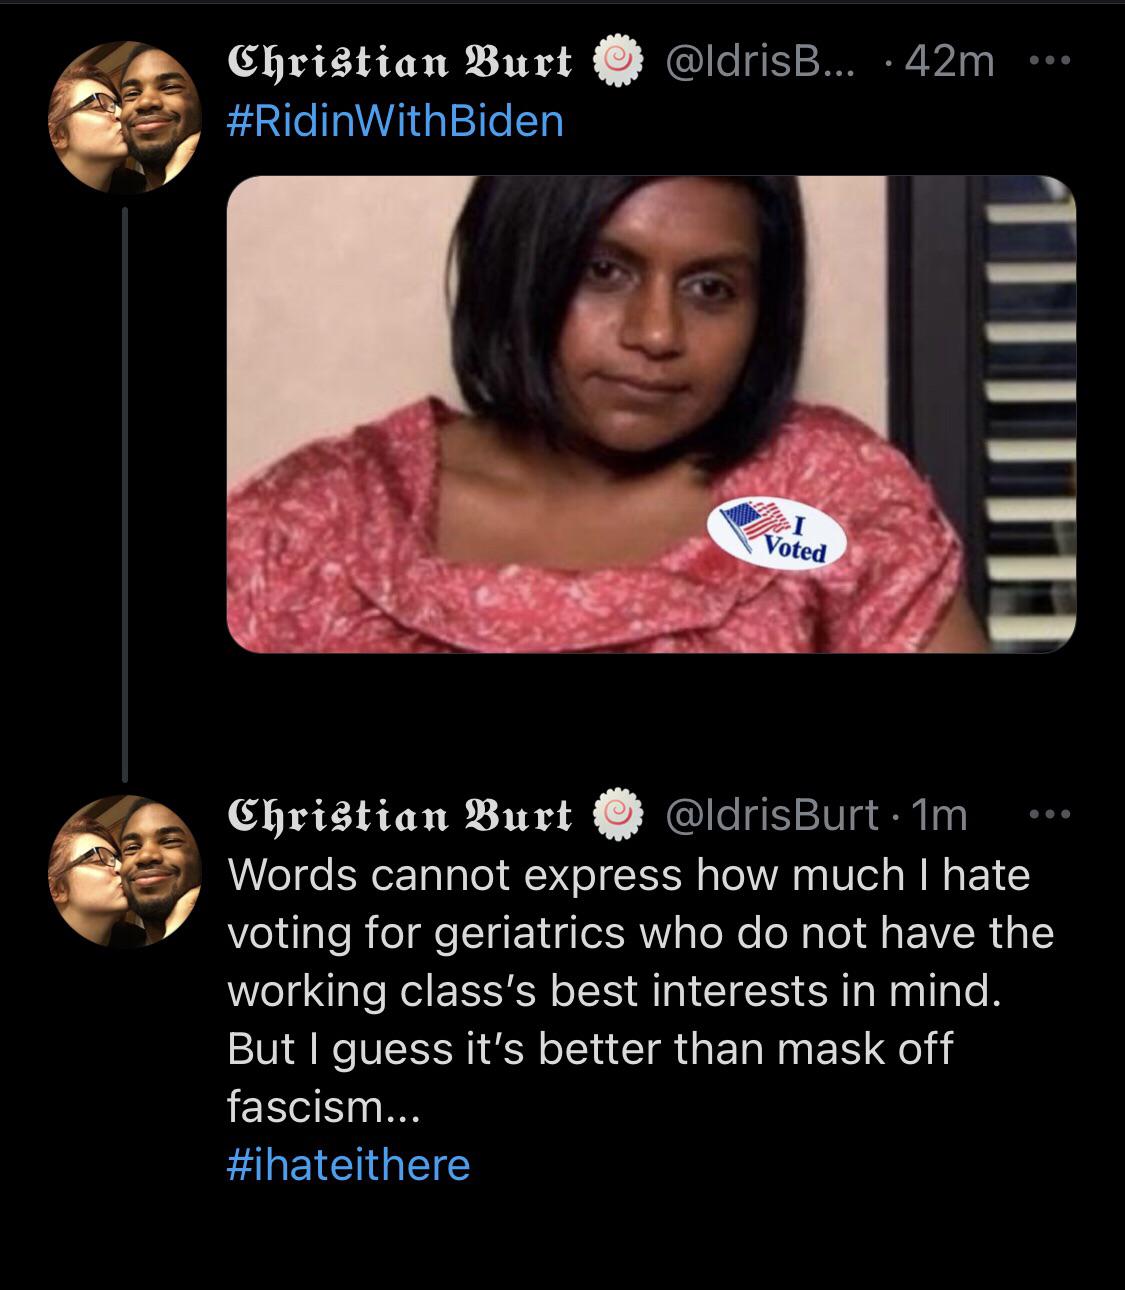Click swirl badge next to name in 1m tweet
Image resolution: width=1125 pixels, height=1290 pixels.
[x=617, y=815]
